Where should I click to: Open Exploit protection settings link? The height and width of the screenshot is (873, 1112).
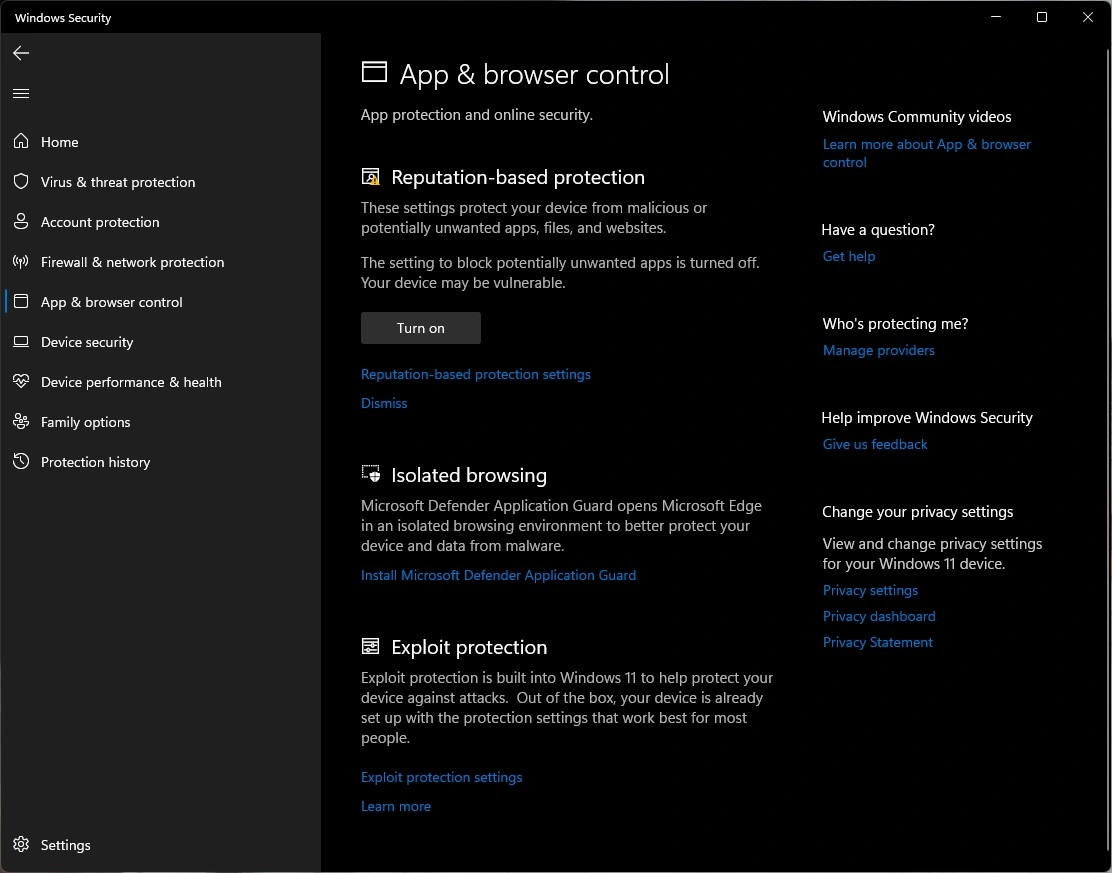click(x=441, y=777)
